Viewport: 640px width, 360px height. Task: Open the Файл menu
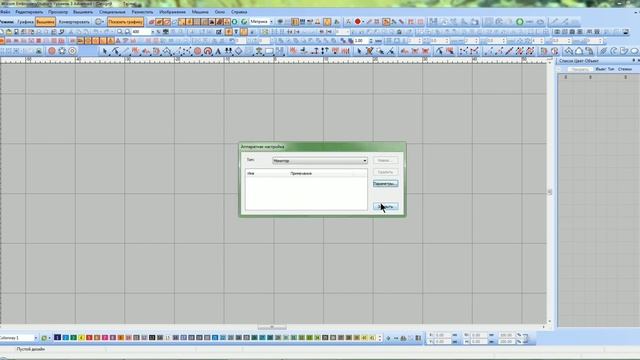coord(5,12)
